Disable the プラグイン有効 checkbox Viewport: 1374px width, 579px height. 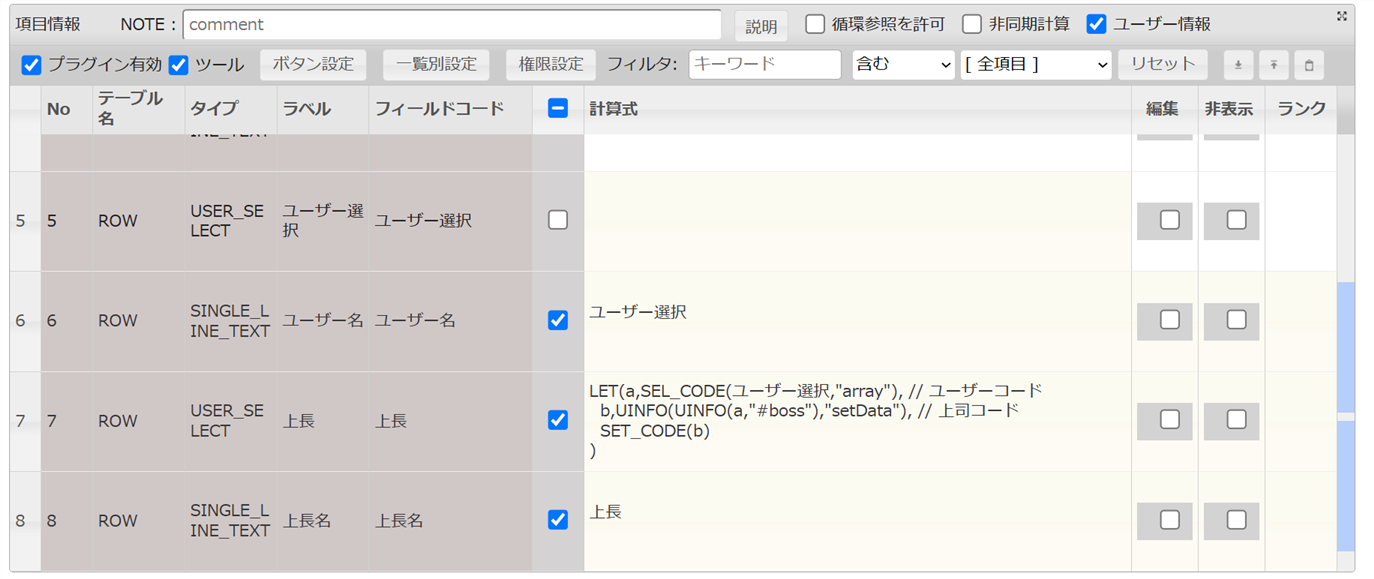32,65
